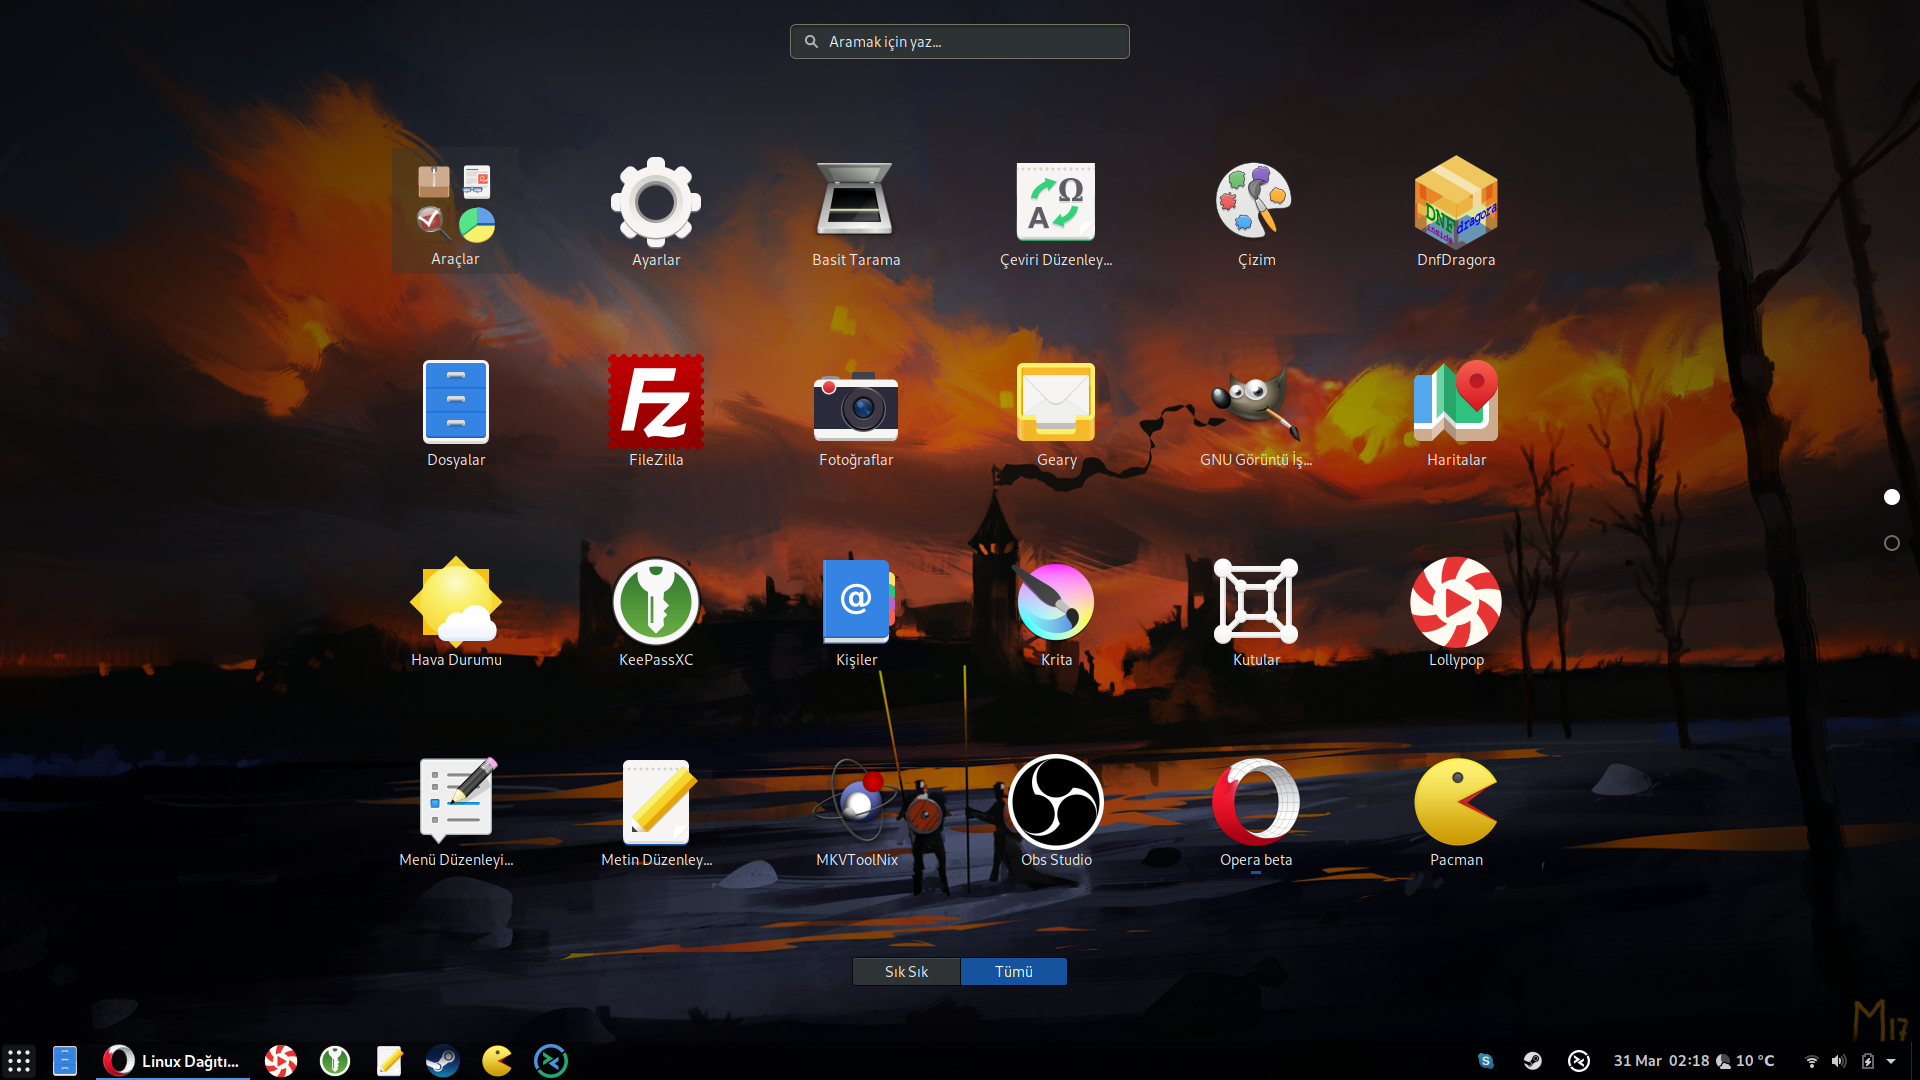Switch to the Sık Sık tab
This screenshot has height=1080, width=1920.
(x=906, y=971)
